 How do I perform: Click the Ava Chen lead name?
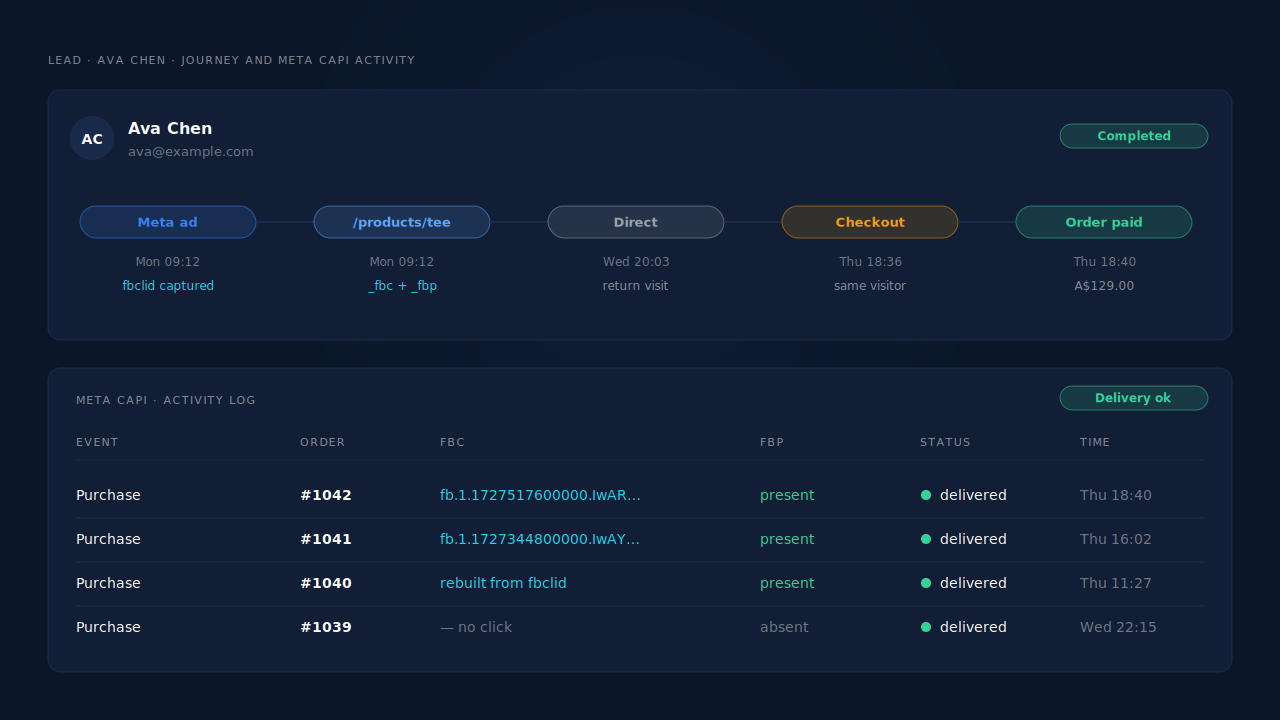tap(170, 128)
